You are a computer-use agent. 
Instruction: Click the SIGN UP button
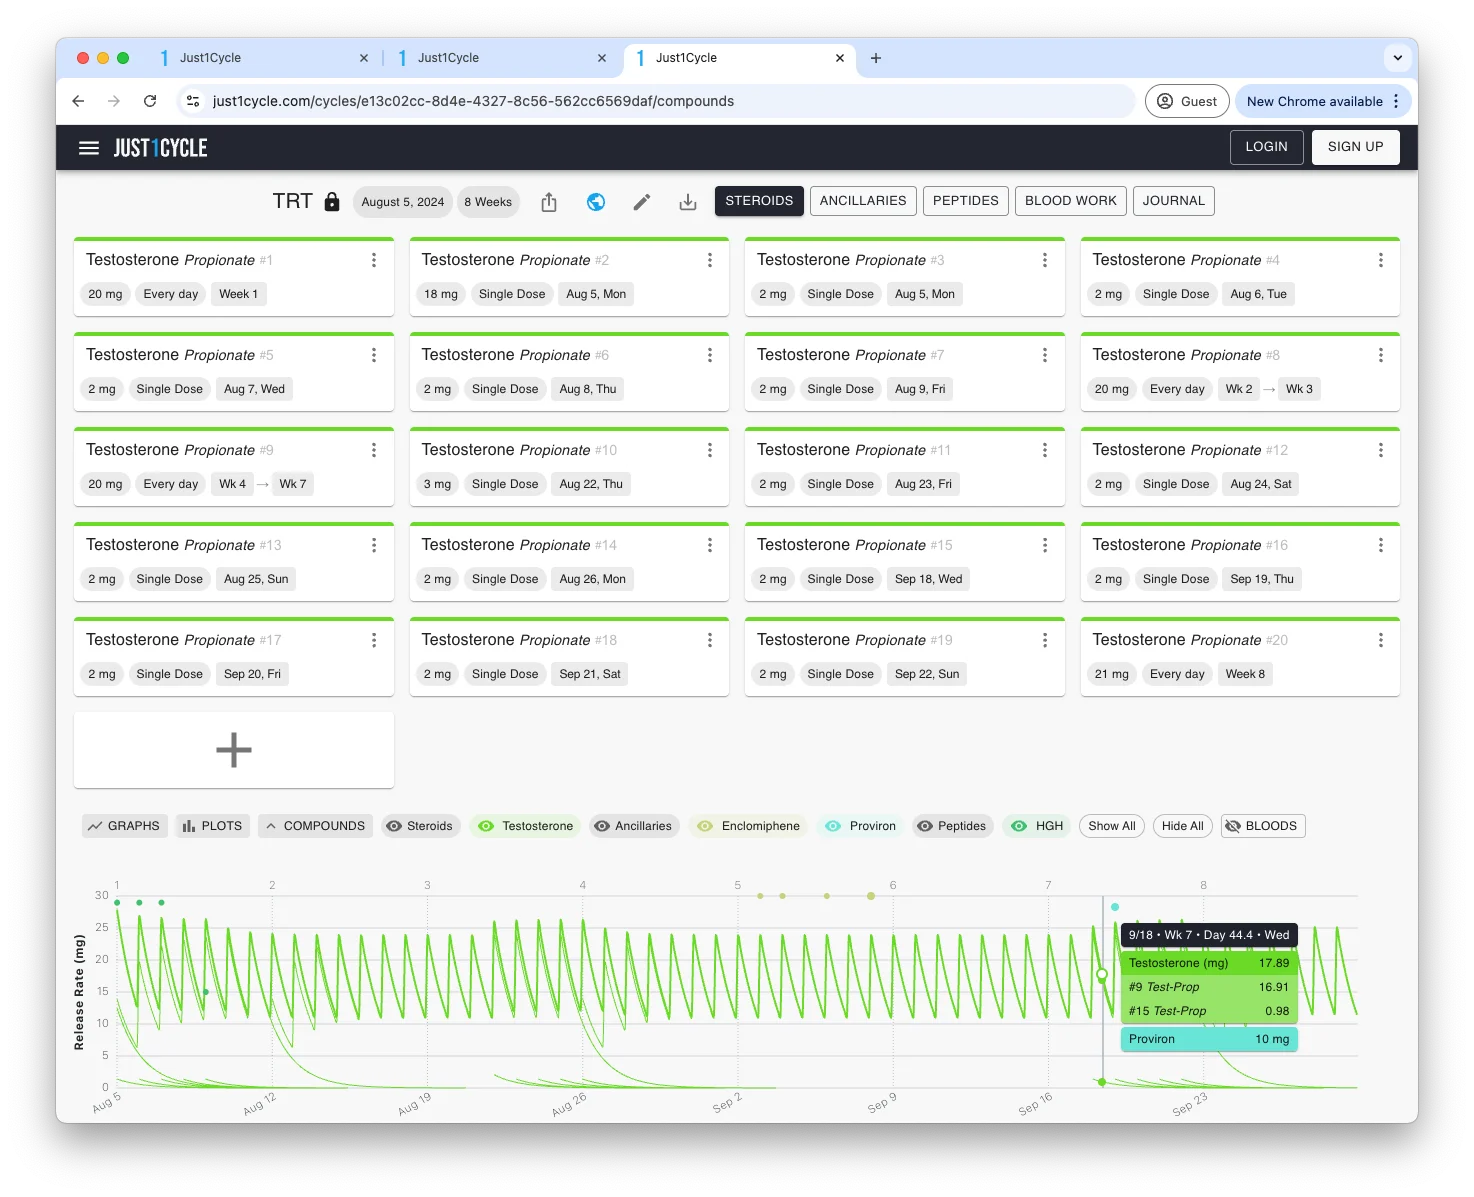(x=1356, y=147)
